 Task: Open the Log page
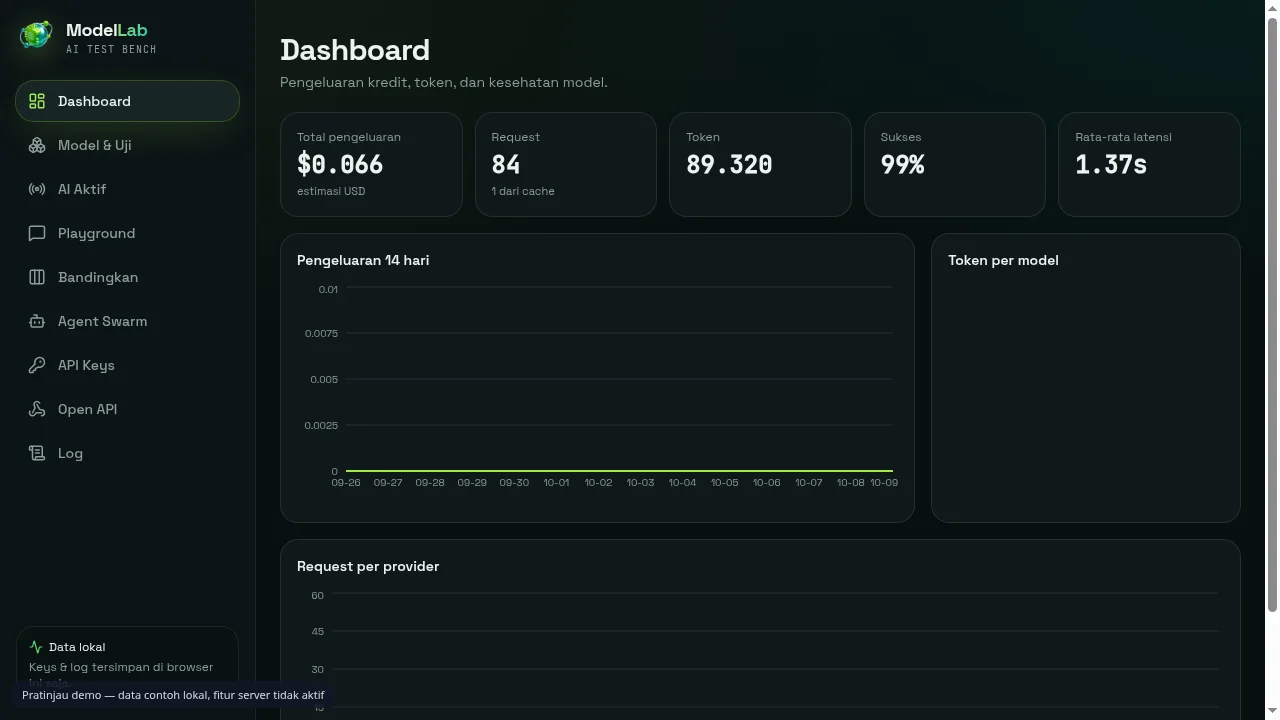127,453
